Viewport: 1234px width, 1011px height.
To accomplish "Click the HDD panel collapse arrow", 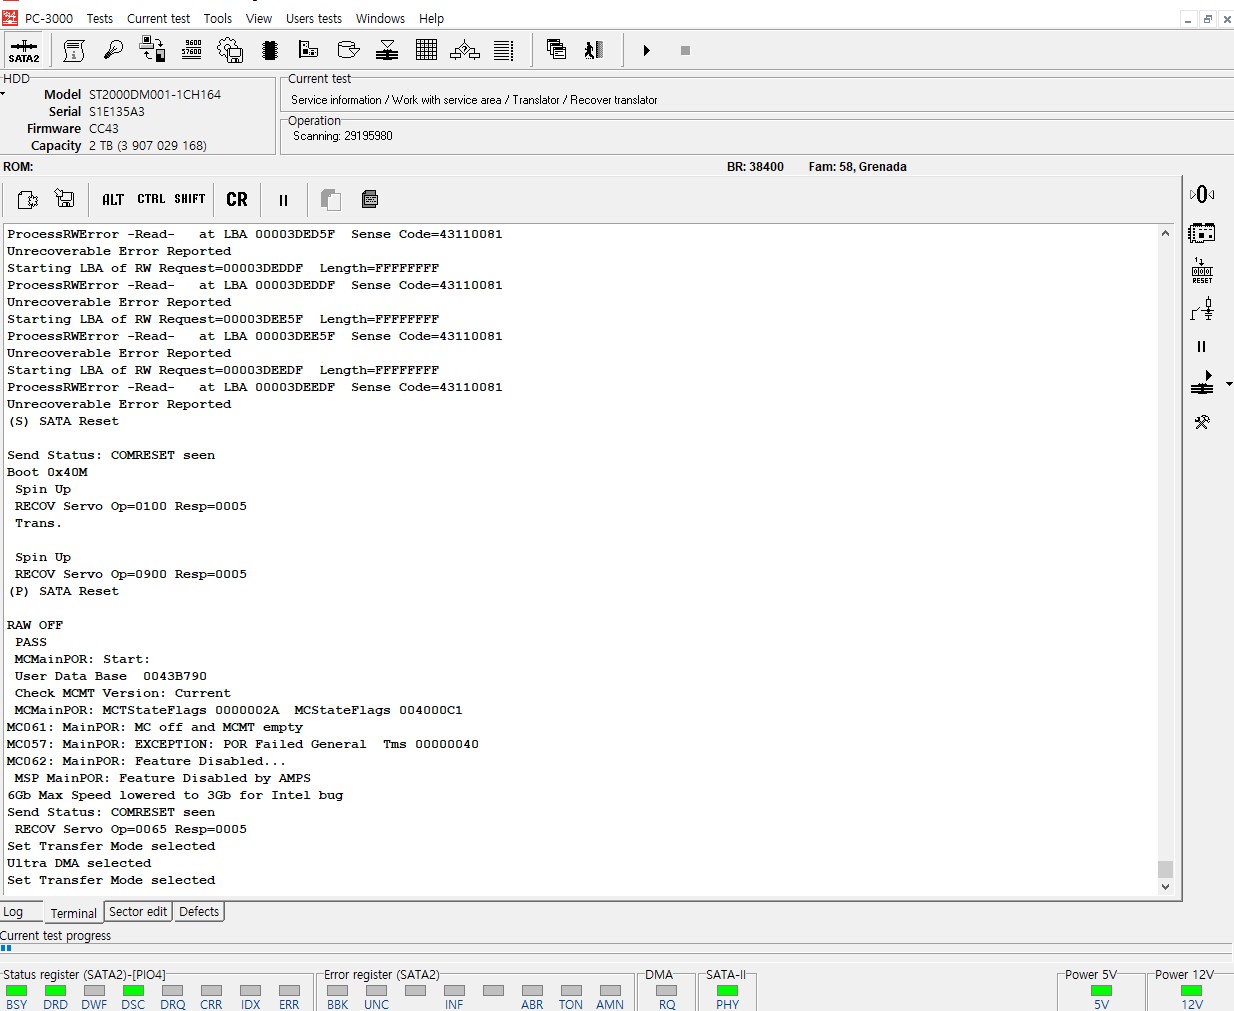I will tap(3, 94).
